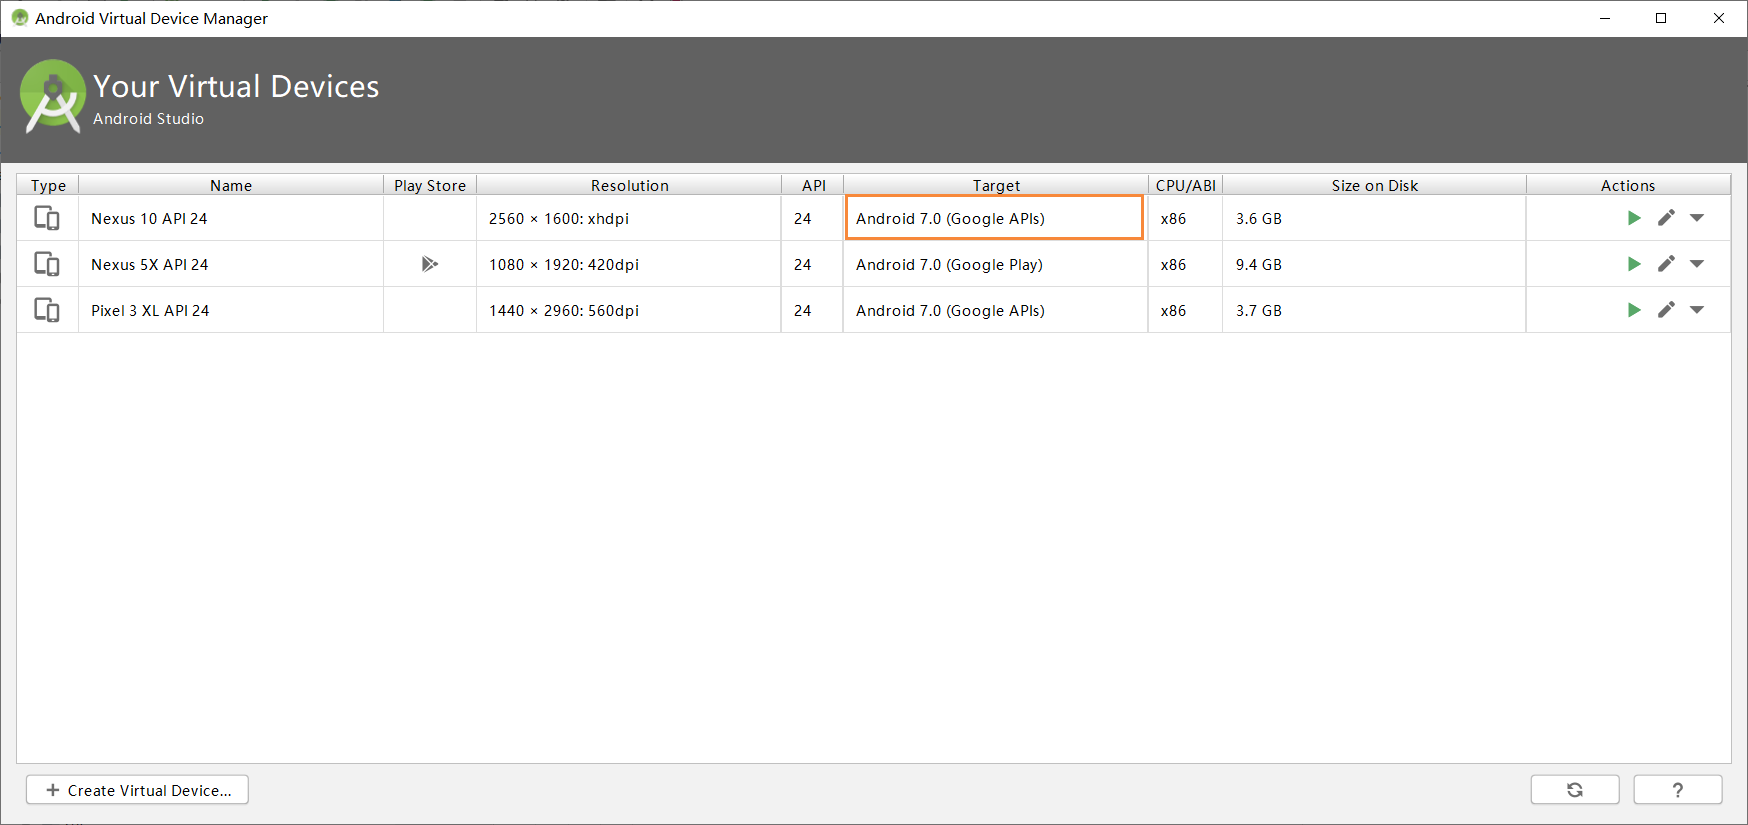Select the Nexus 10 API 24 name cell
The width and height of the screenshot is (1748, 825).
231,218
